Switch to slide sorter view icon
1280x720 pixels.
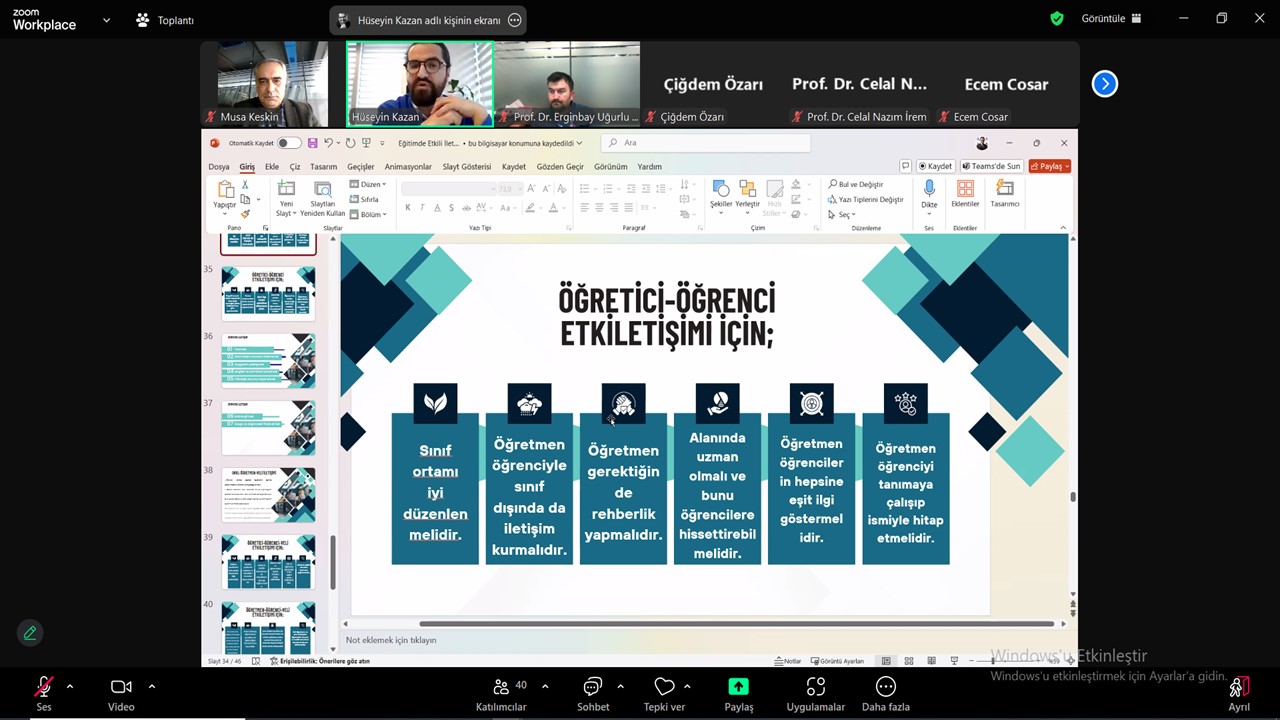pyautogui.click(x=909, y=661)
